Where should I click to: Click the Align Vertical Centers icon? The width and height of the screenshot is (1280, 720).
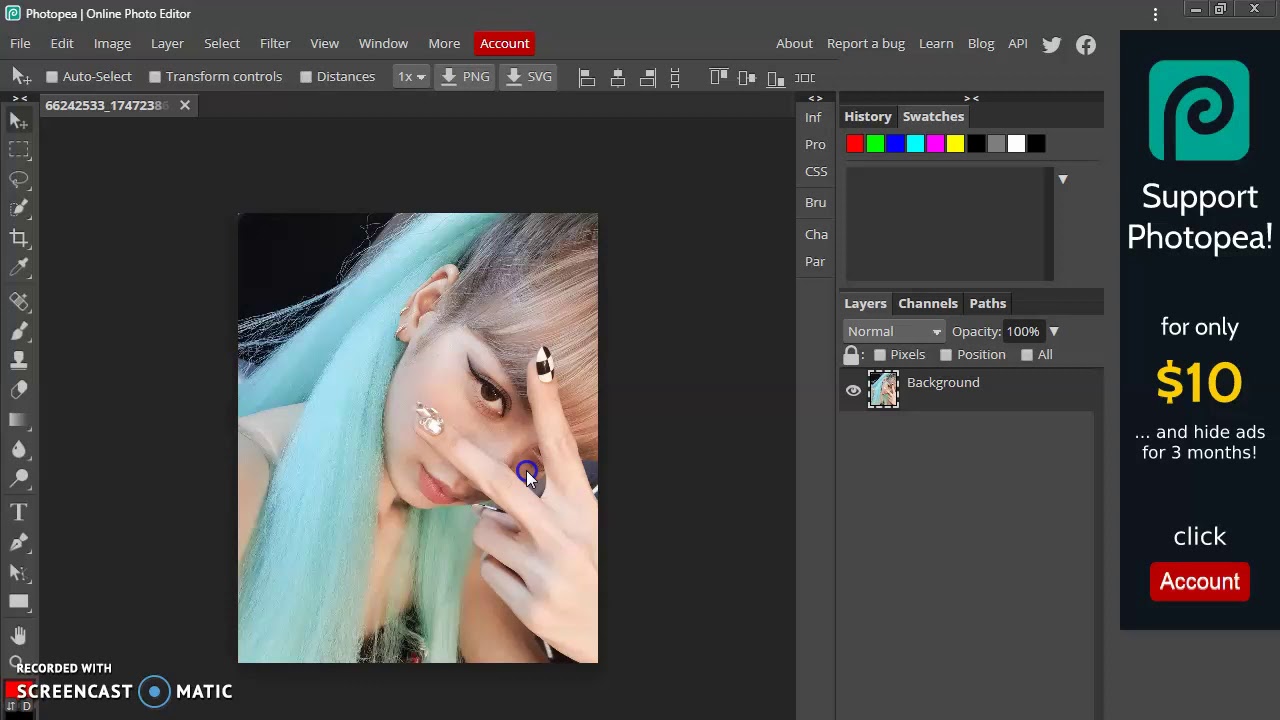[747, 77]
